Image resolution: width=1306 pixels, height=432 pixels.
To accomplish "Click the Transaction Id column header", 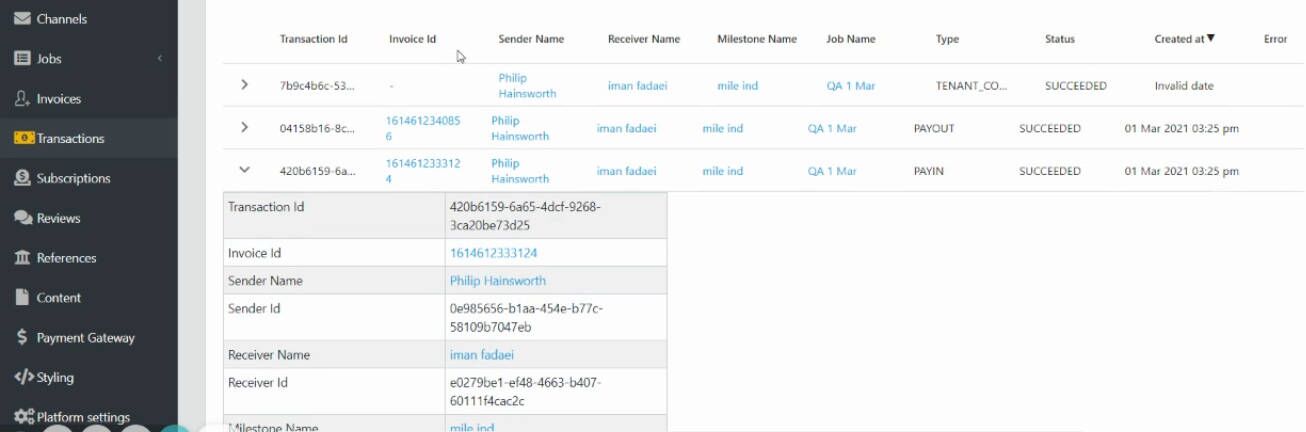I will point(313,39).
